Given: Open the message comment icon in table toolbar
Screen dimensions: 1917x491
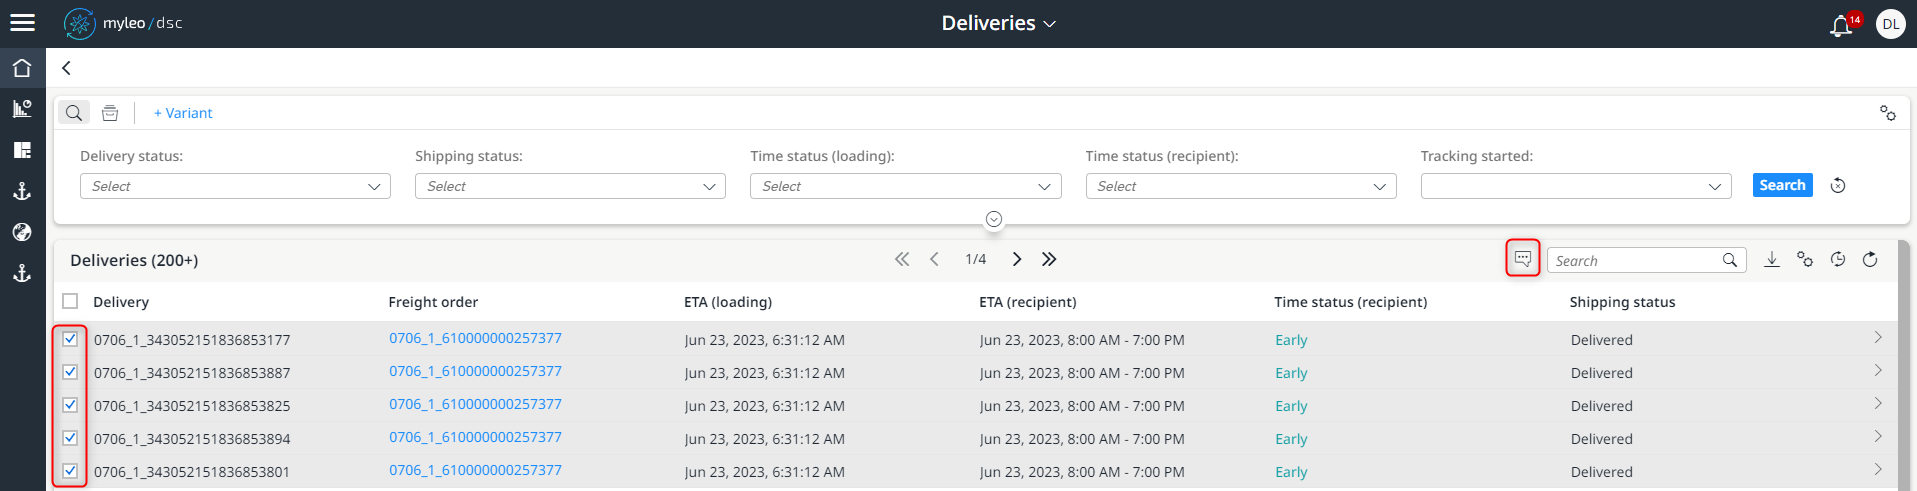Looking at the screenshot, I should [x=1522, y=259].
